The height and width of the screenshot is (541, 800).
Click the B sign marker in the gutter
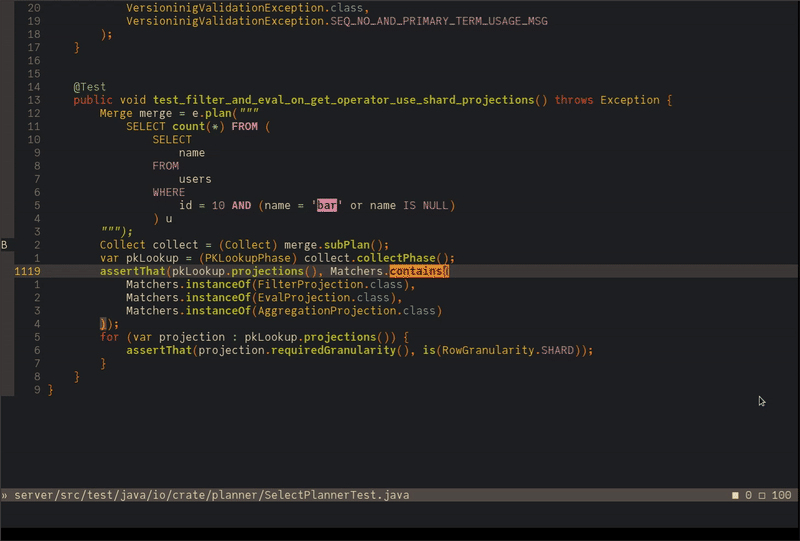coord(4,245)
